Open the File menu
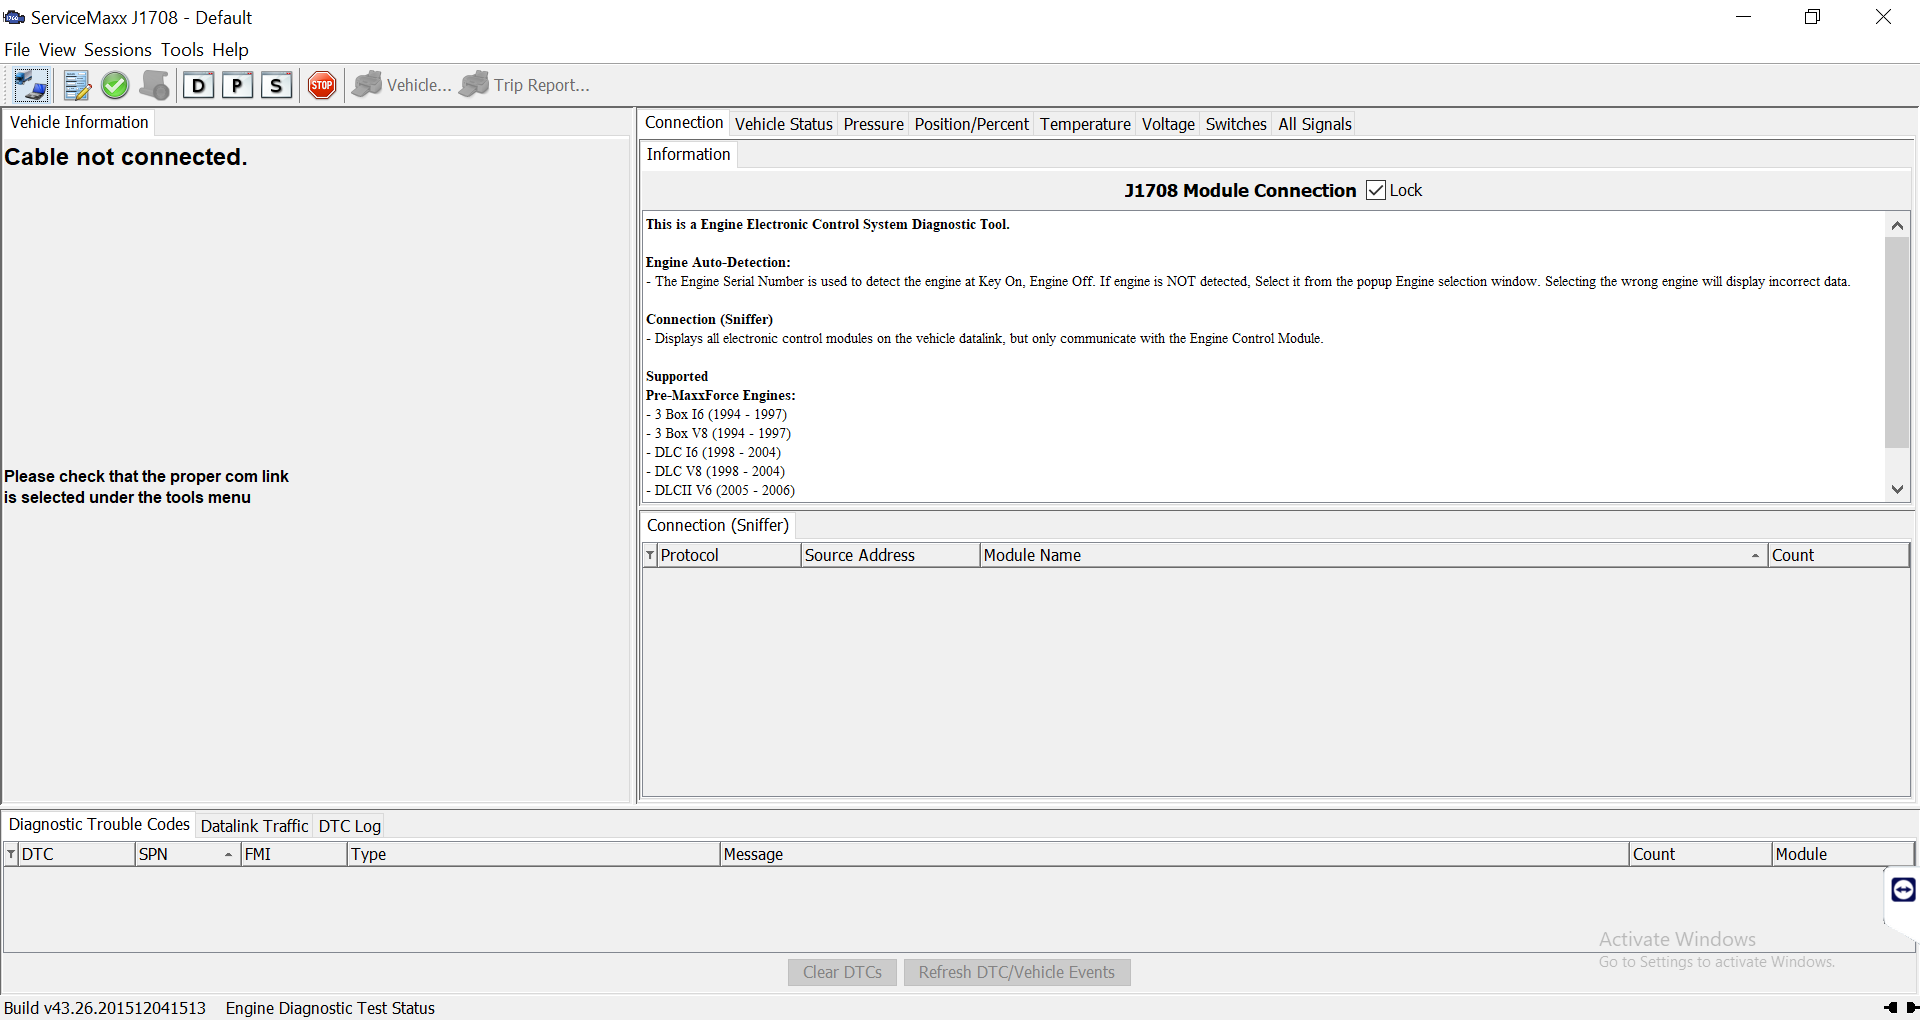Screen dimensions: 1920x1020 pos(17,50)
